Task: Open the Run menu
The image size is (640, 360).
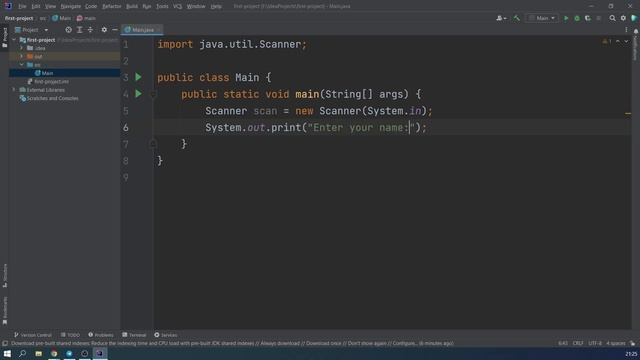Action: pyautogui.click(x=147, y=6)
